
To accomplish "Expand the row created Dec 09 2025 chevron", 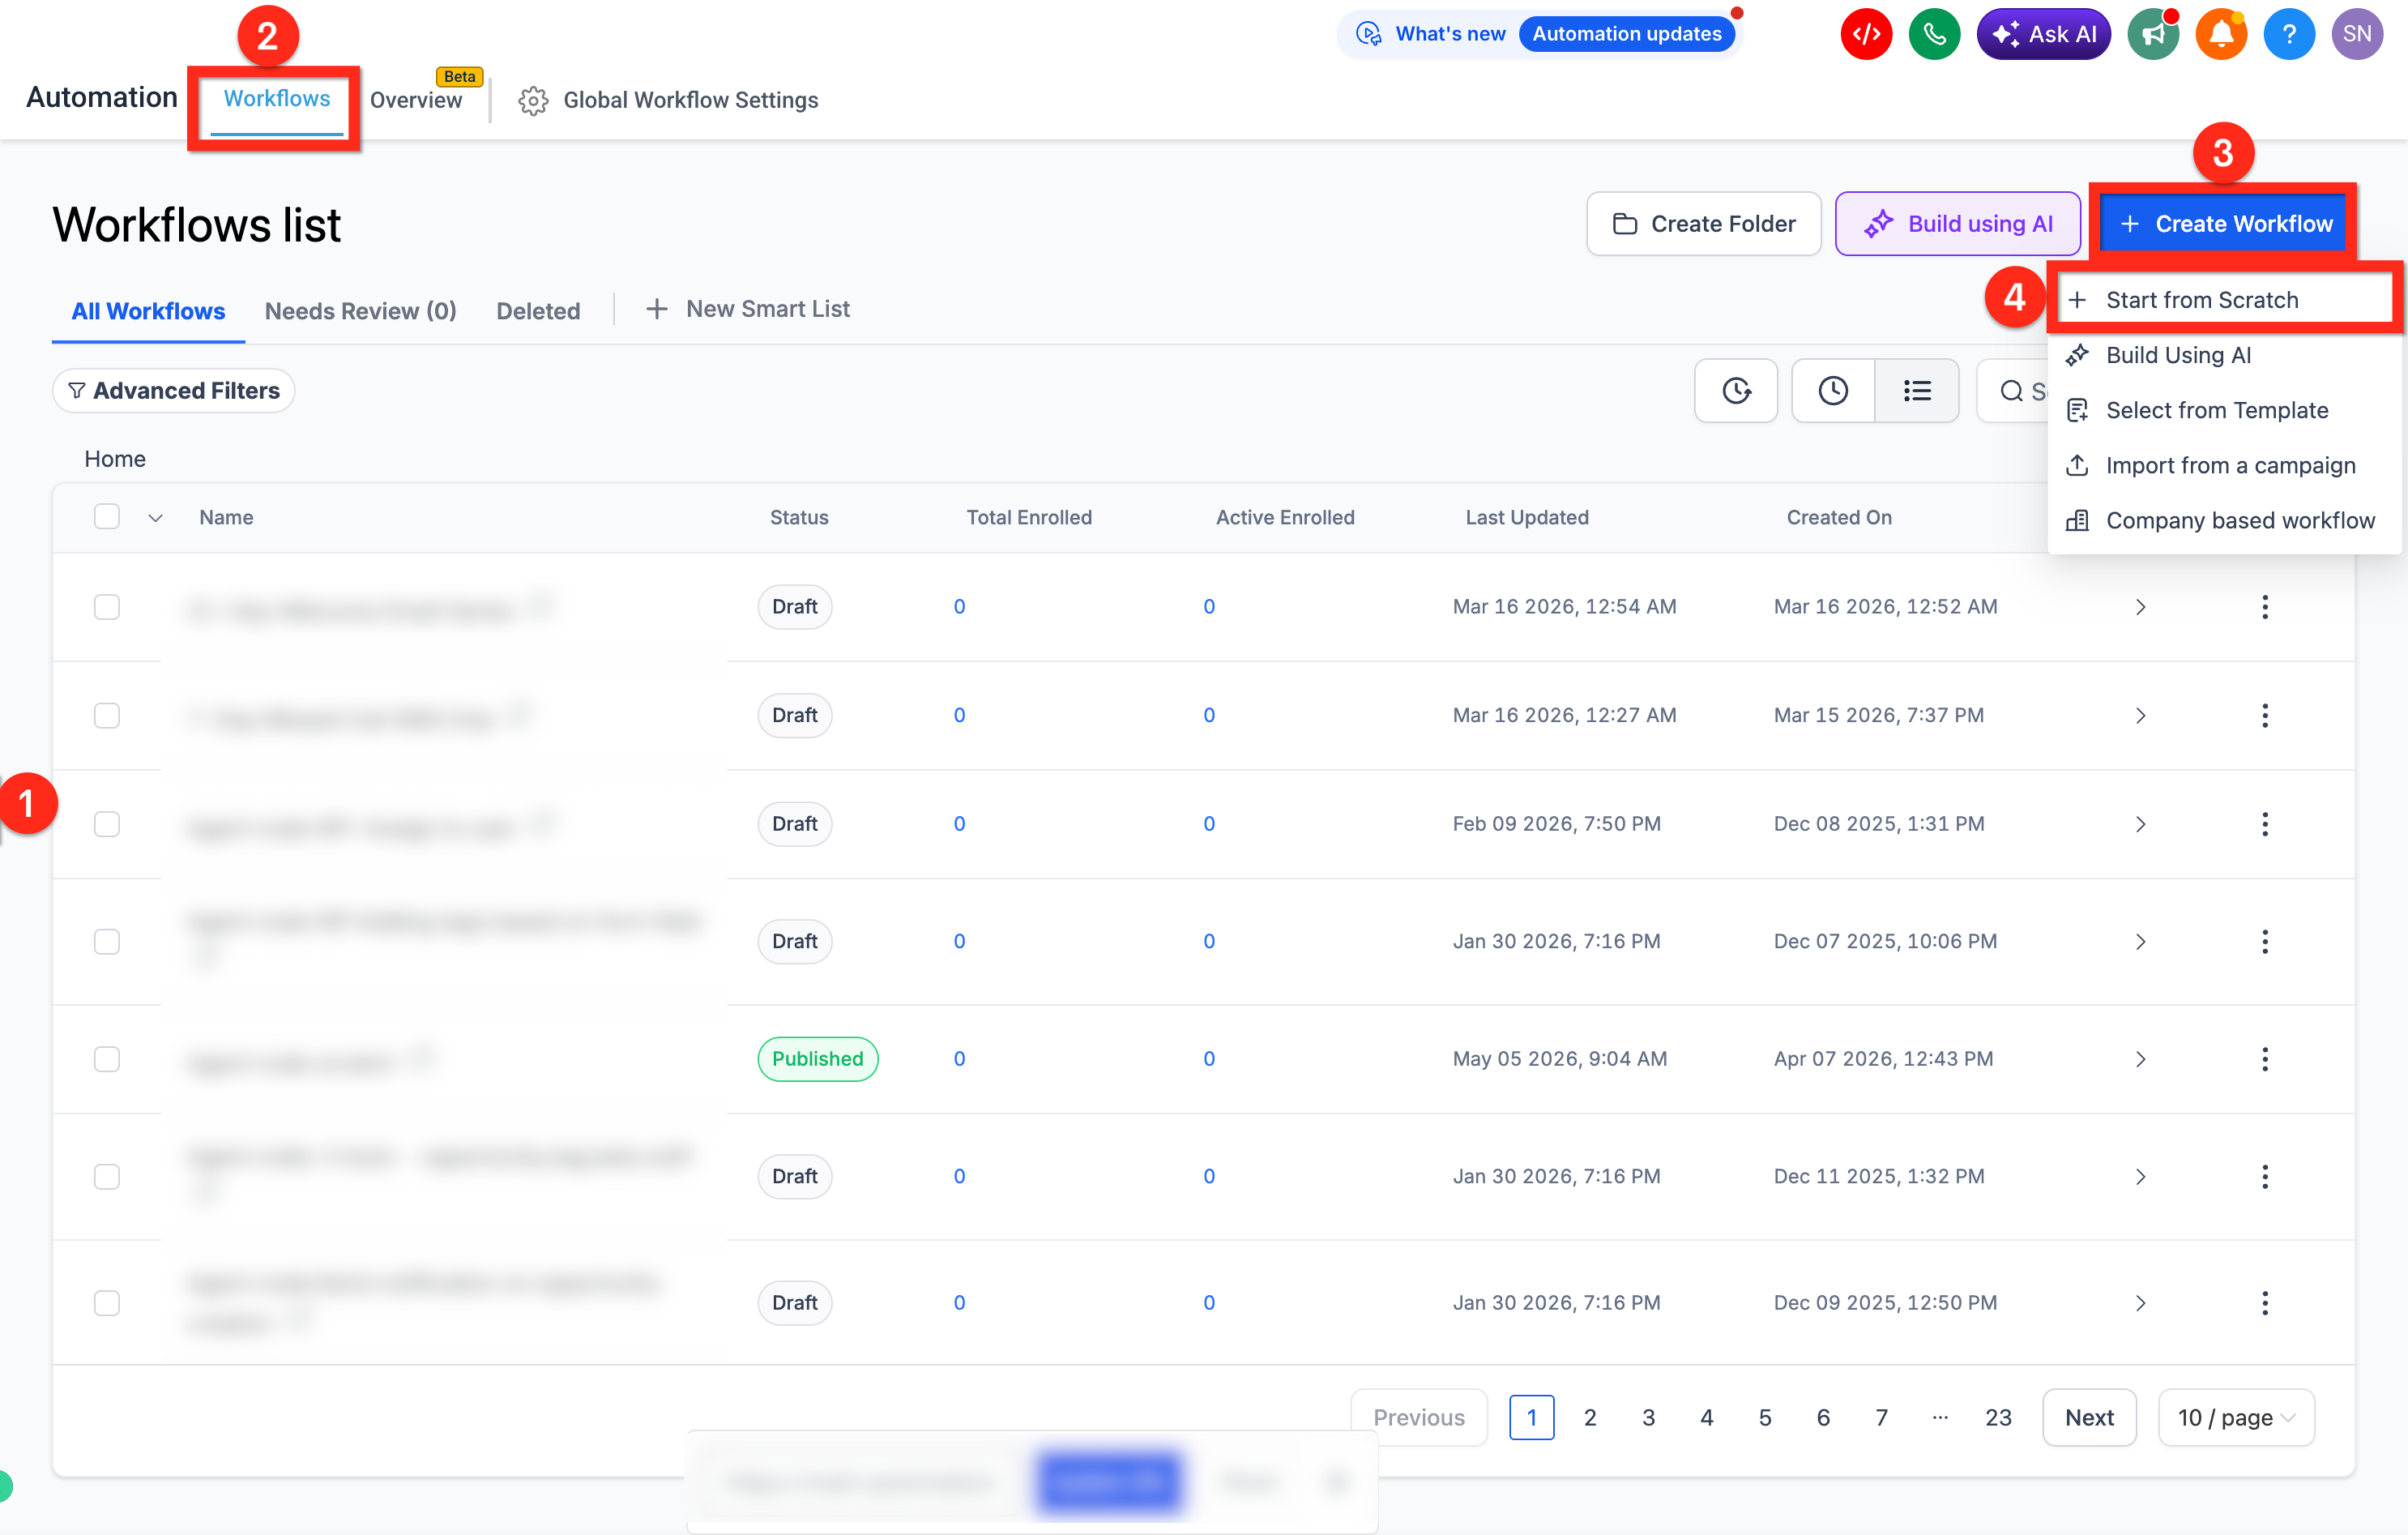I will pos(2140,1303).
